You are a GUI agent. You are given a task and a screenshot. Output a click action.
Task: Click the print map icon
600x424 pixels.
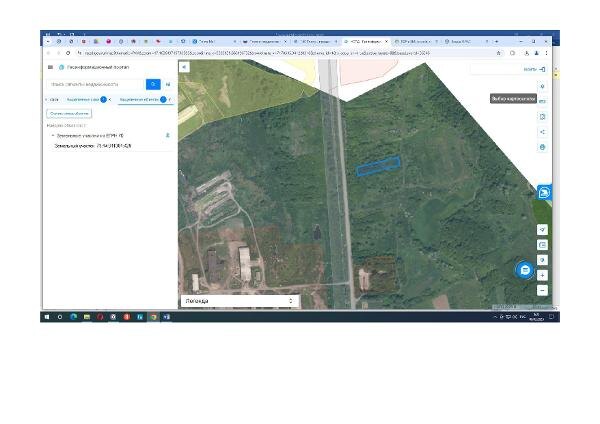tap(542, 147)
